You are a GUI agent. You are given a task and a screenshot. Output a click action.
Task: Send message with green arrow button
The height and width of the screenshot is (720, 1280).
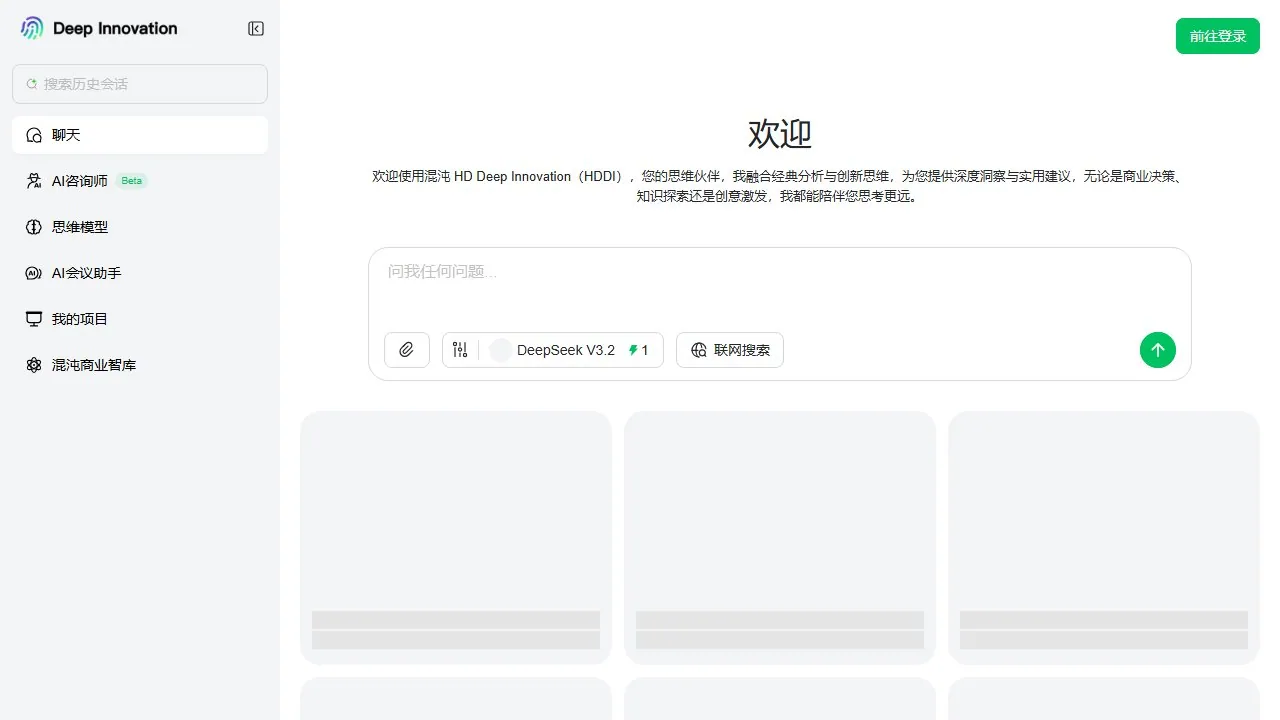pyautogui.click(x=1158, y=350)
